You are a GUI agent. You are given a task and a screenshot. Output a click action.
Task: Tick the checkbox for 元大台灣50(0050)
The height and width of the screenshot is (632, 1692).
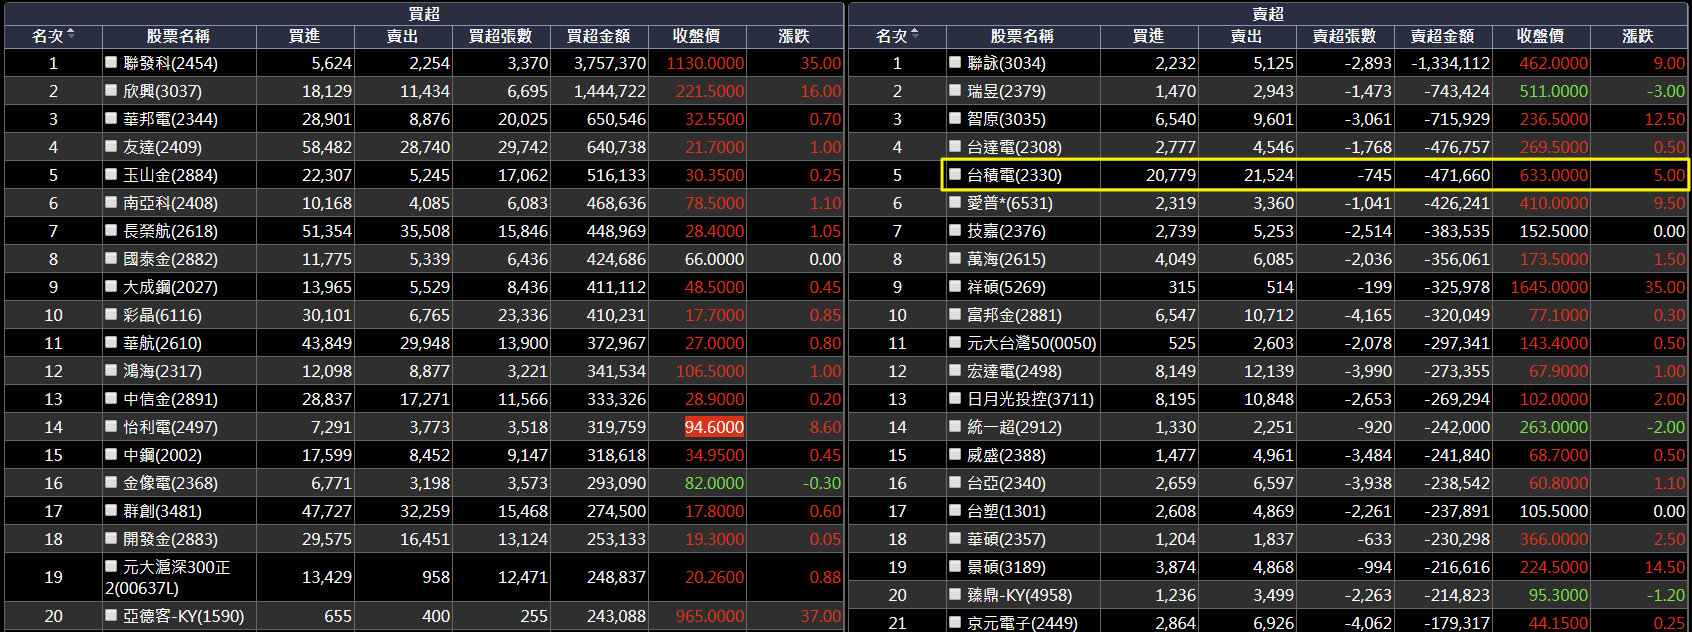pyautogui.click(x=955, y=342)
